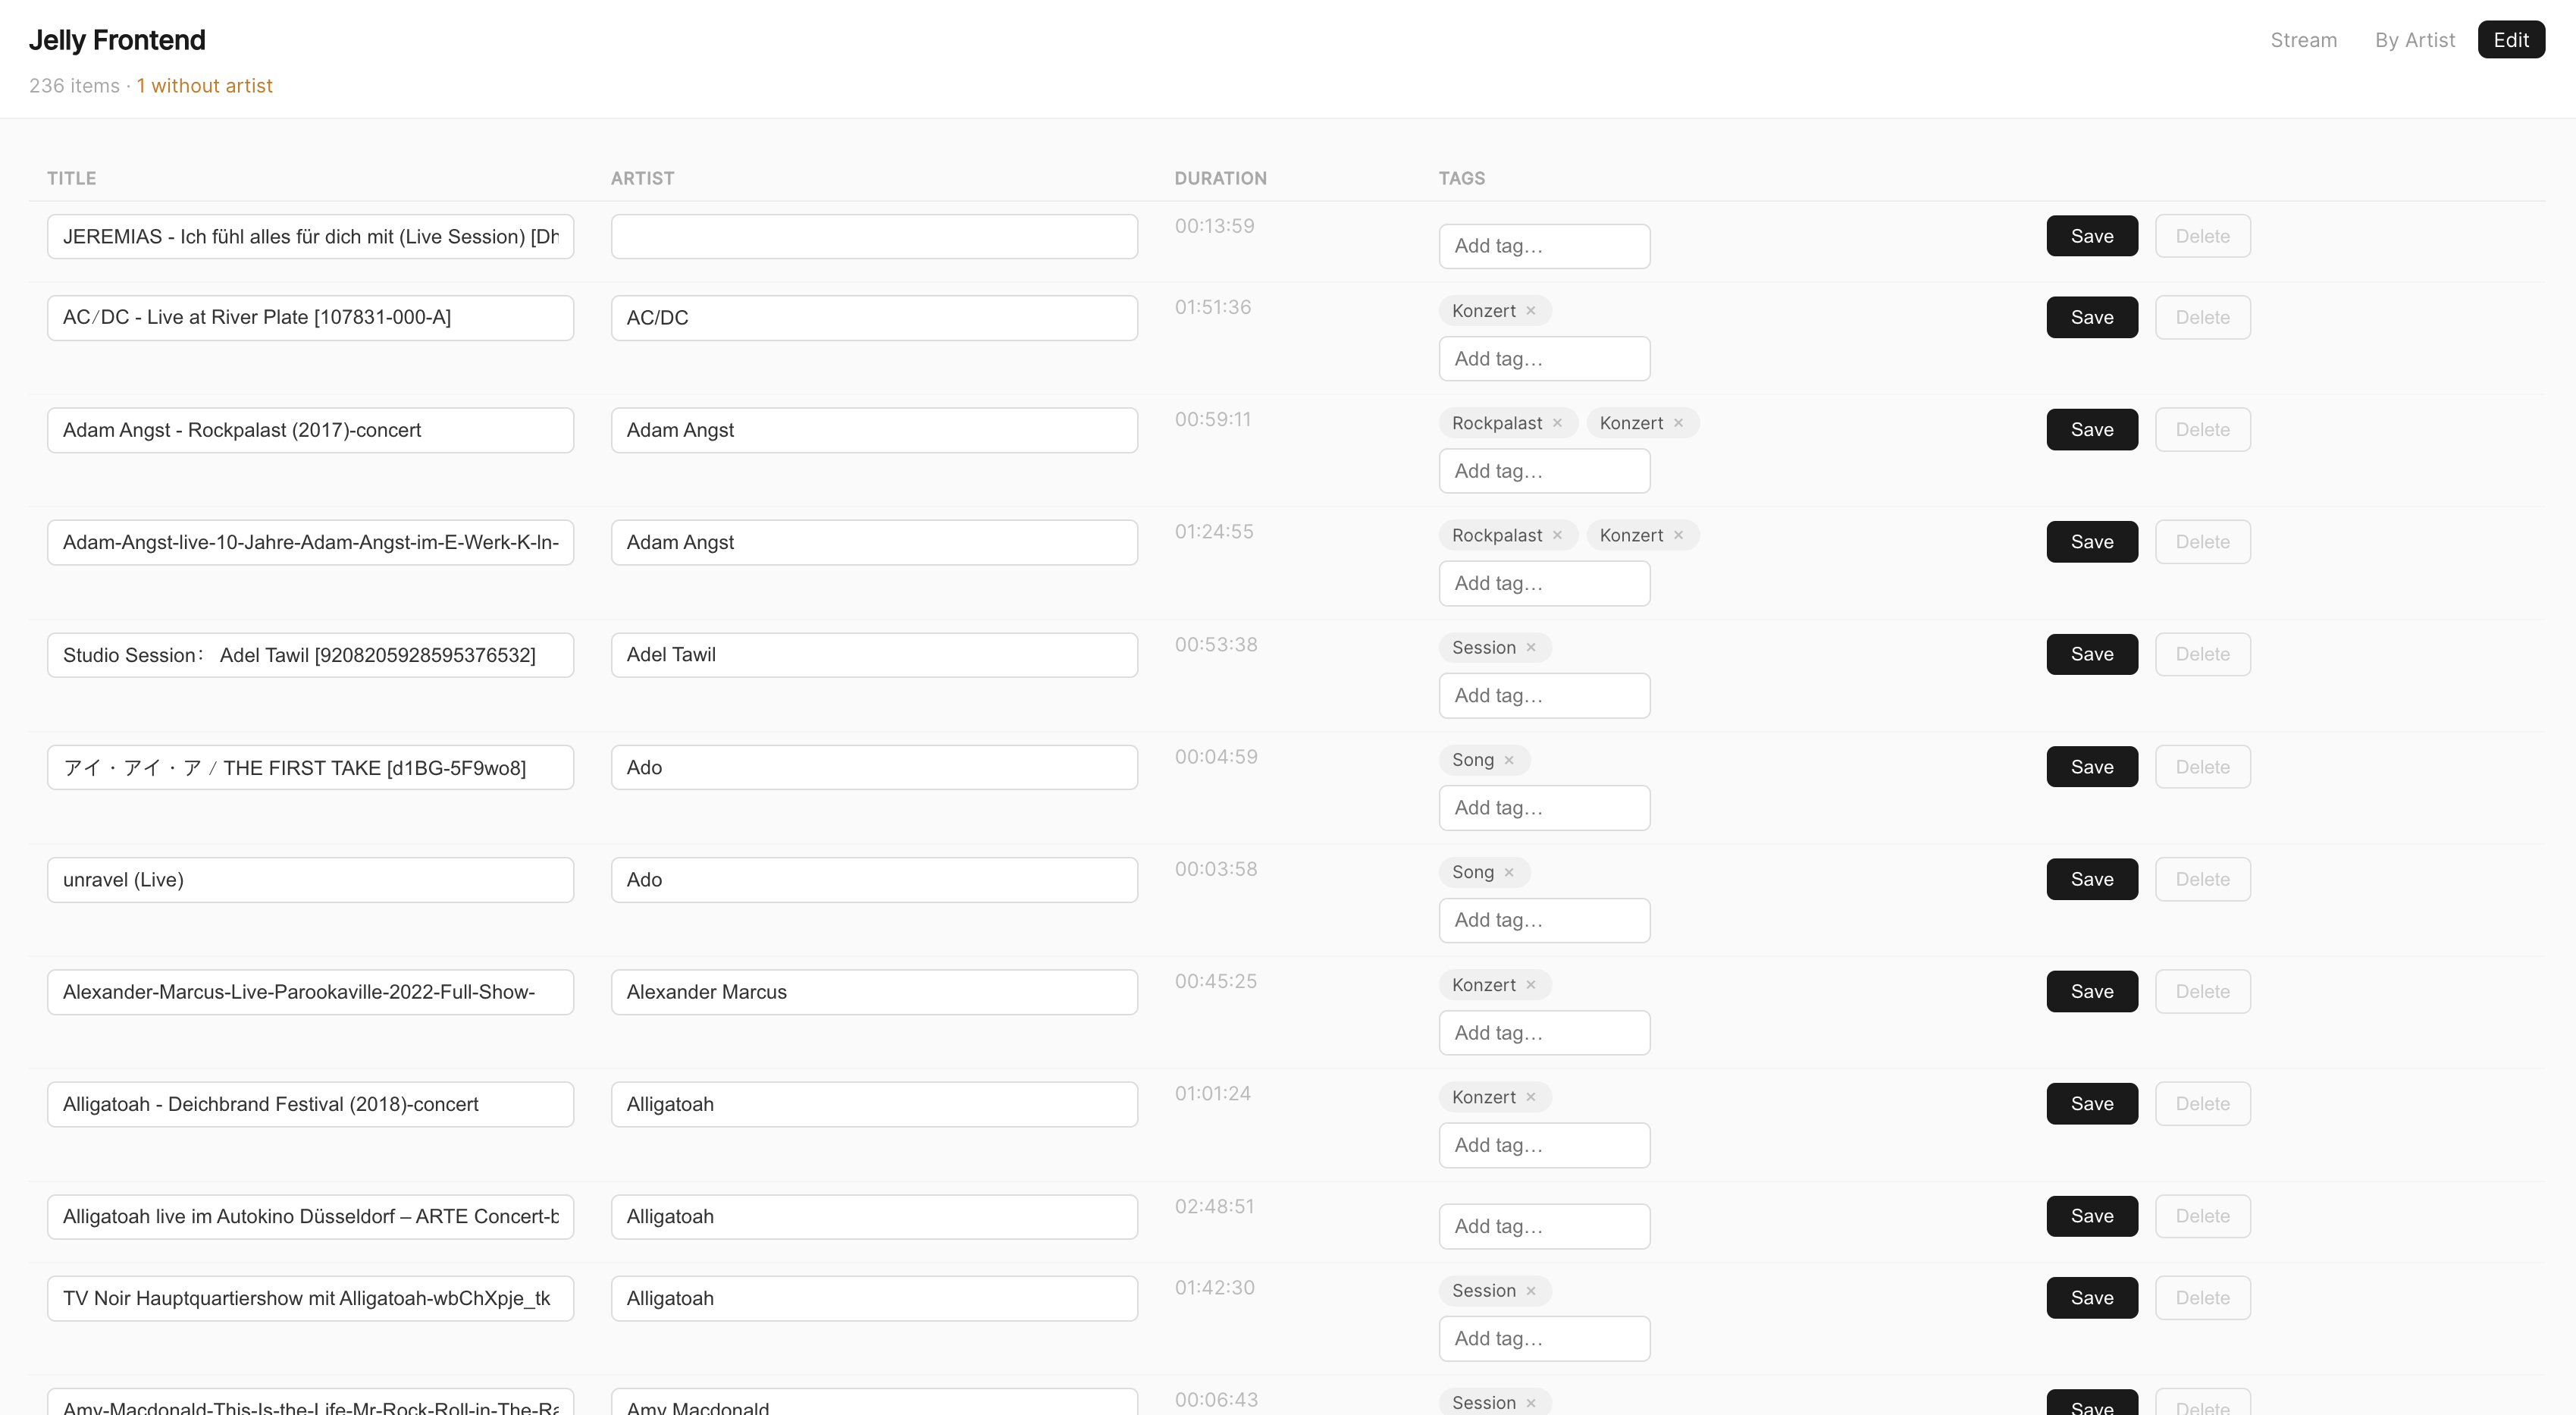The image size is (2576, 1415).
Task: Click the empty artist field for JEREMIAS
Action: pos(873,236)
